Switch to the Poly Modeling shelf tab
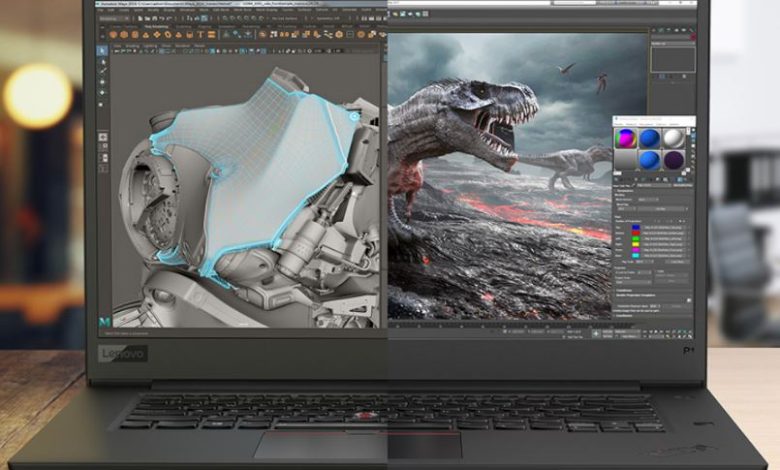 pos(156,27)
